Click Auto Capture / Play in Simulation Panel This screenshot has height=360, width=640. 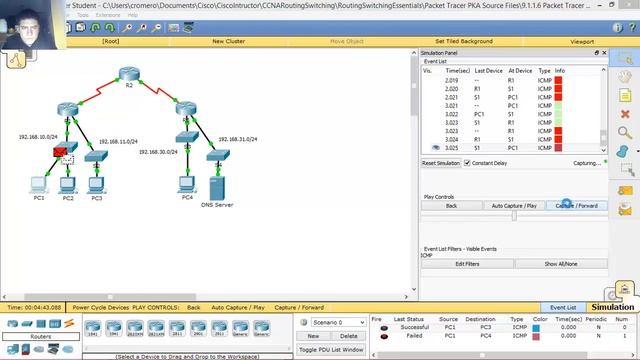(x=514, y=206)
